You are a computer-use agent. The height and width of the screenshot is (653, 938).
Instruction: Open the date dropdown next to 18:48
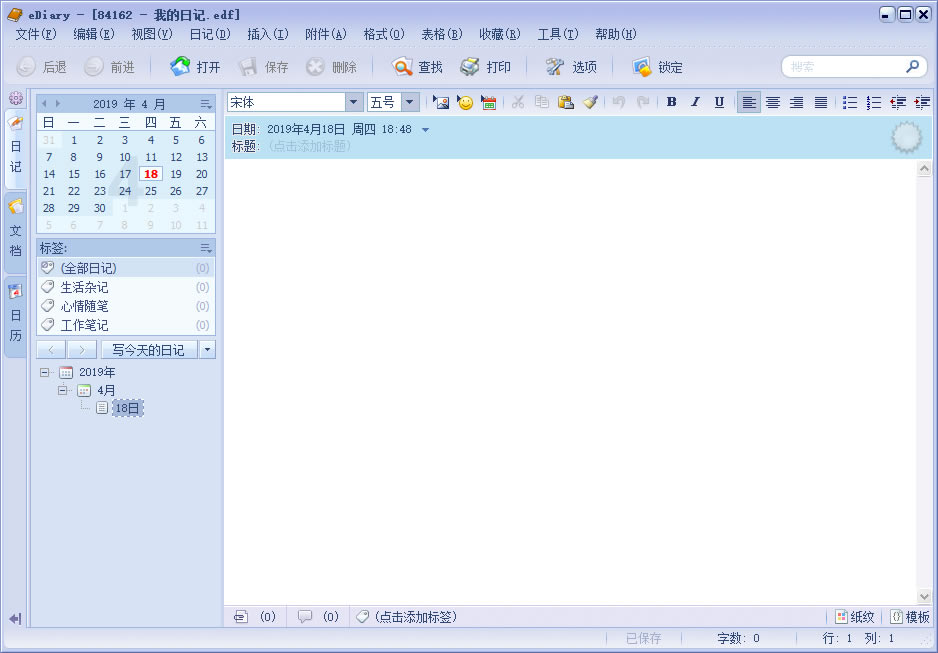(x=426, y=128)
